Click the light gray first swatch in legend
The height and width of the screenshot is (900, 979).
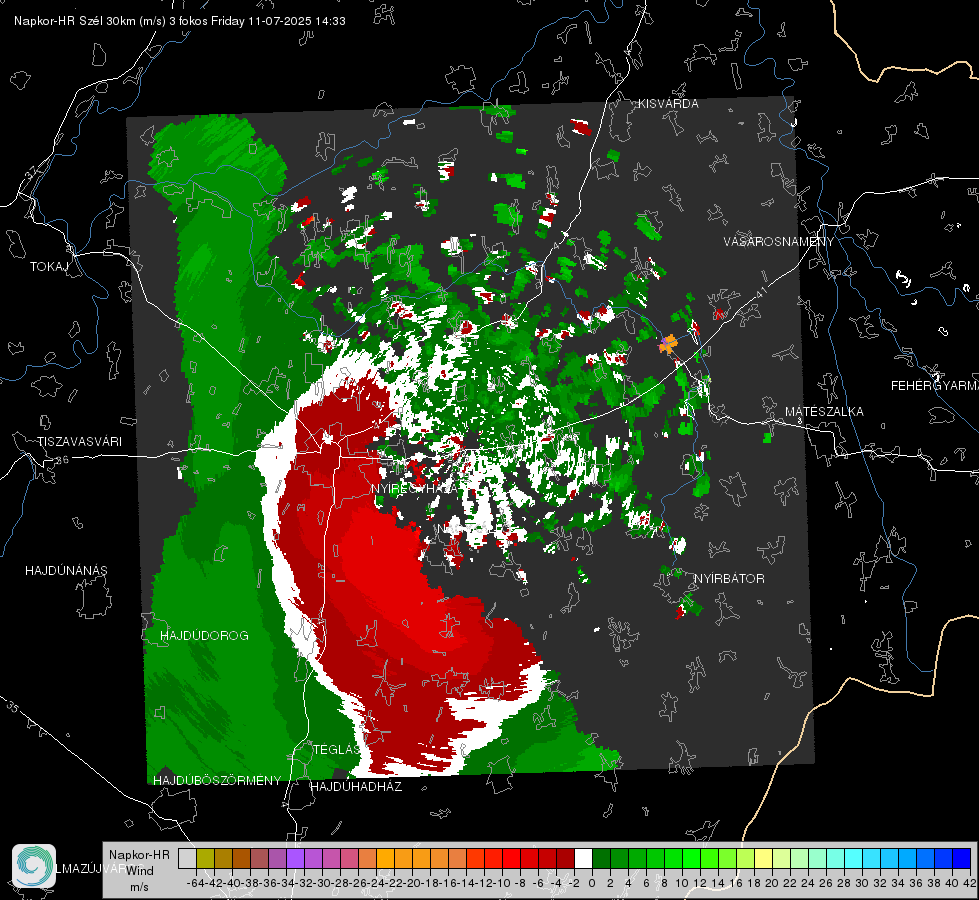[187, 858]
